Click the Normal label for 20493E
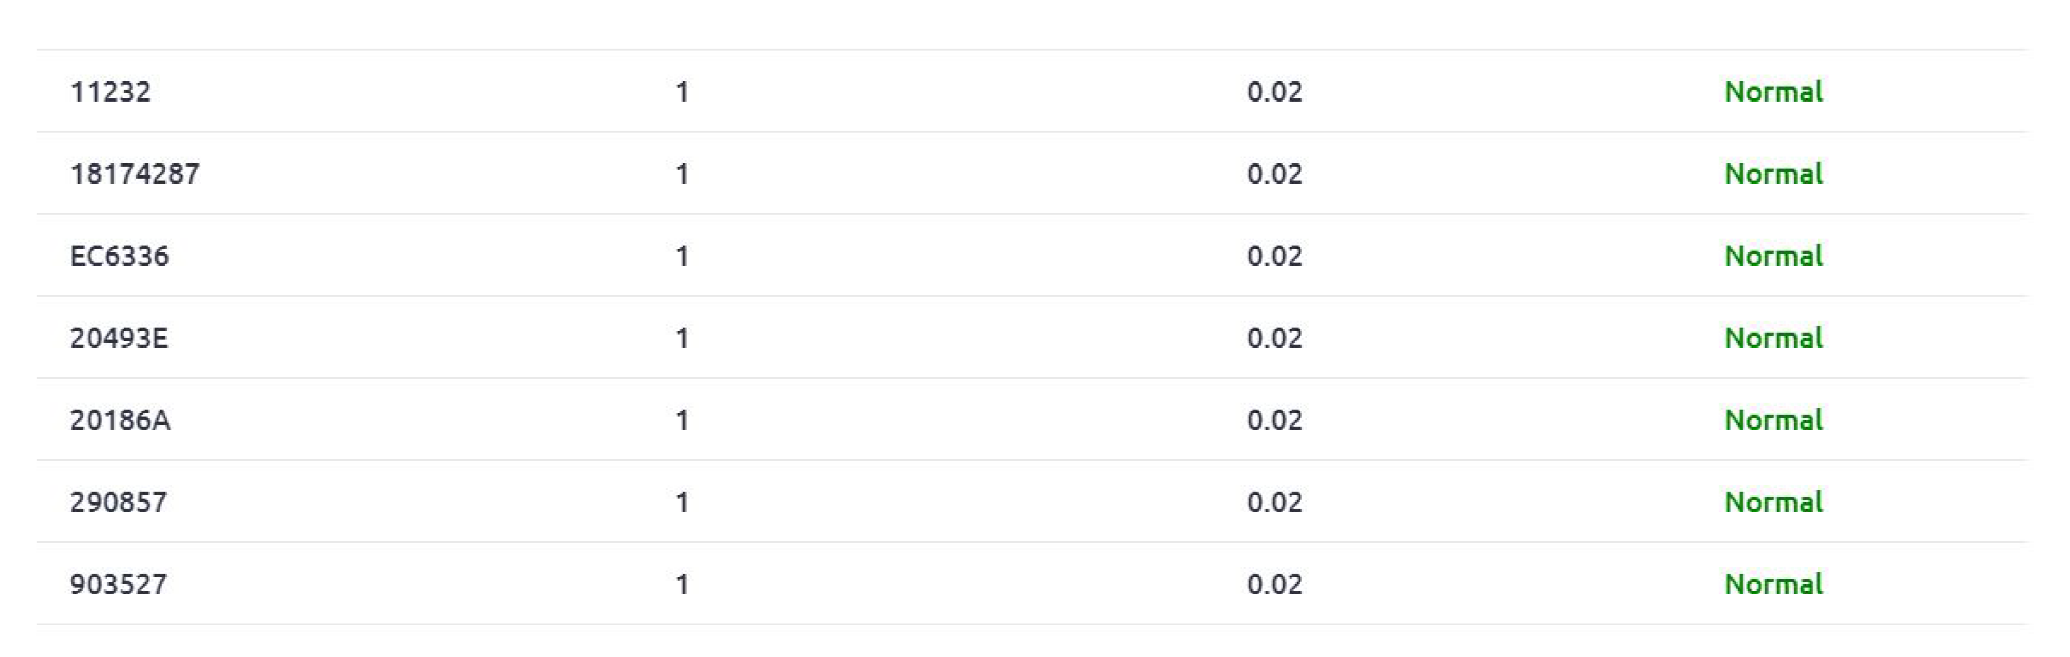Screen dimensions: 2070x657 point(1773,338)
